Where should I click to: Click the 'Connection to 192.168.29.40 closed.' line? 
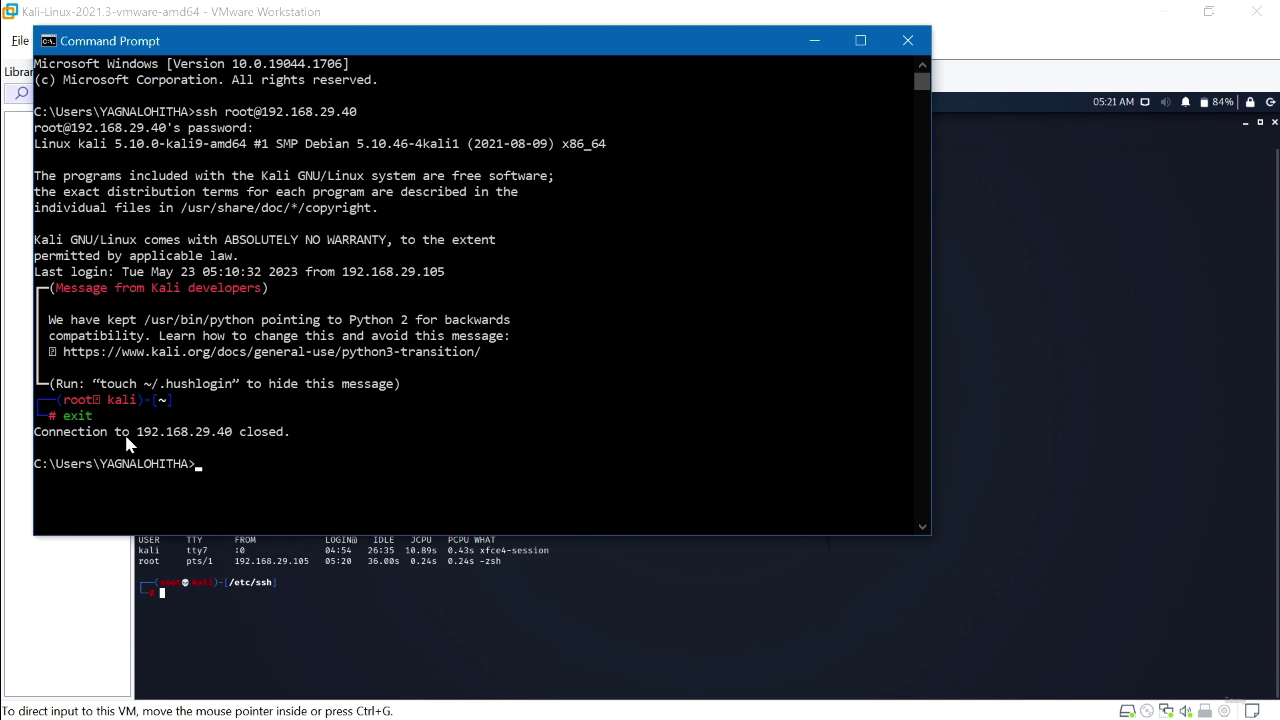[x=162, y=432]
